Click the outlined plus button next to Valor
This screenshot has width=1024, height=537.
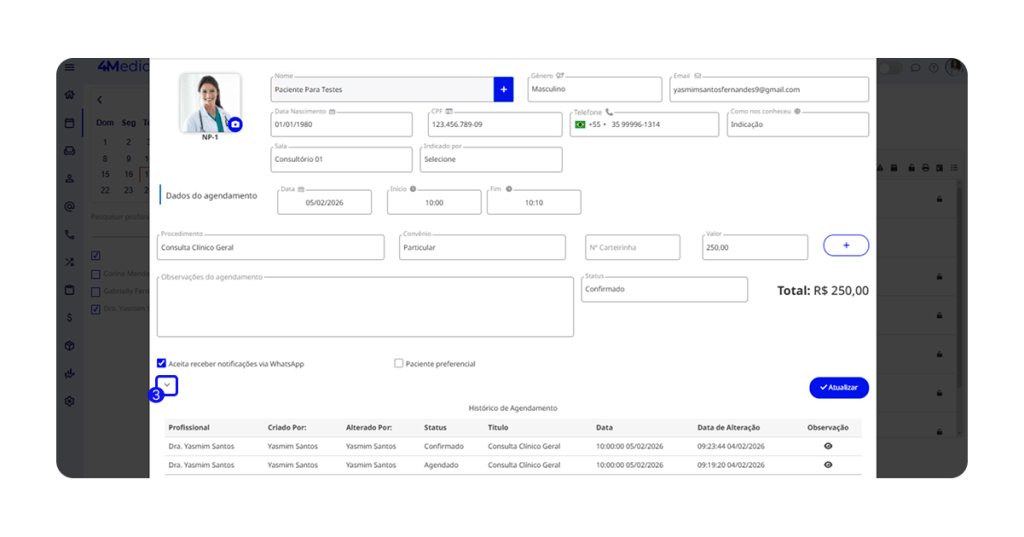point(845,245)
